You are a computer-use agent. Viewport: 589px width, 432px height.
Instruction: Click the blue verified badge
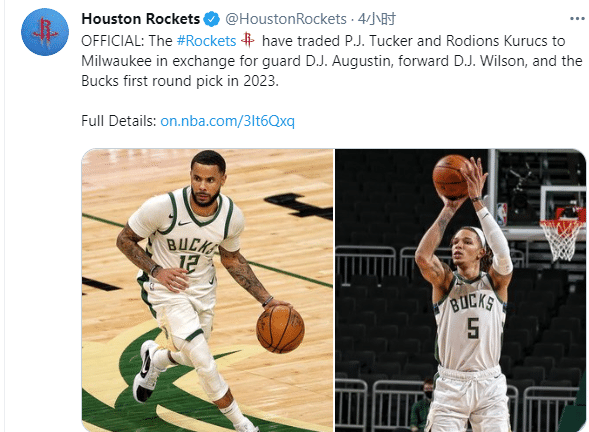click(212, 19)
